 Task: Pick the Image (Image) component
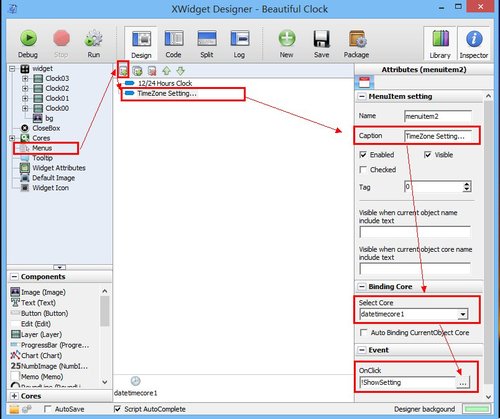(43, 292)
